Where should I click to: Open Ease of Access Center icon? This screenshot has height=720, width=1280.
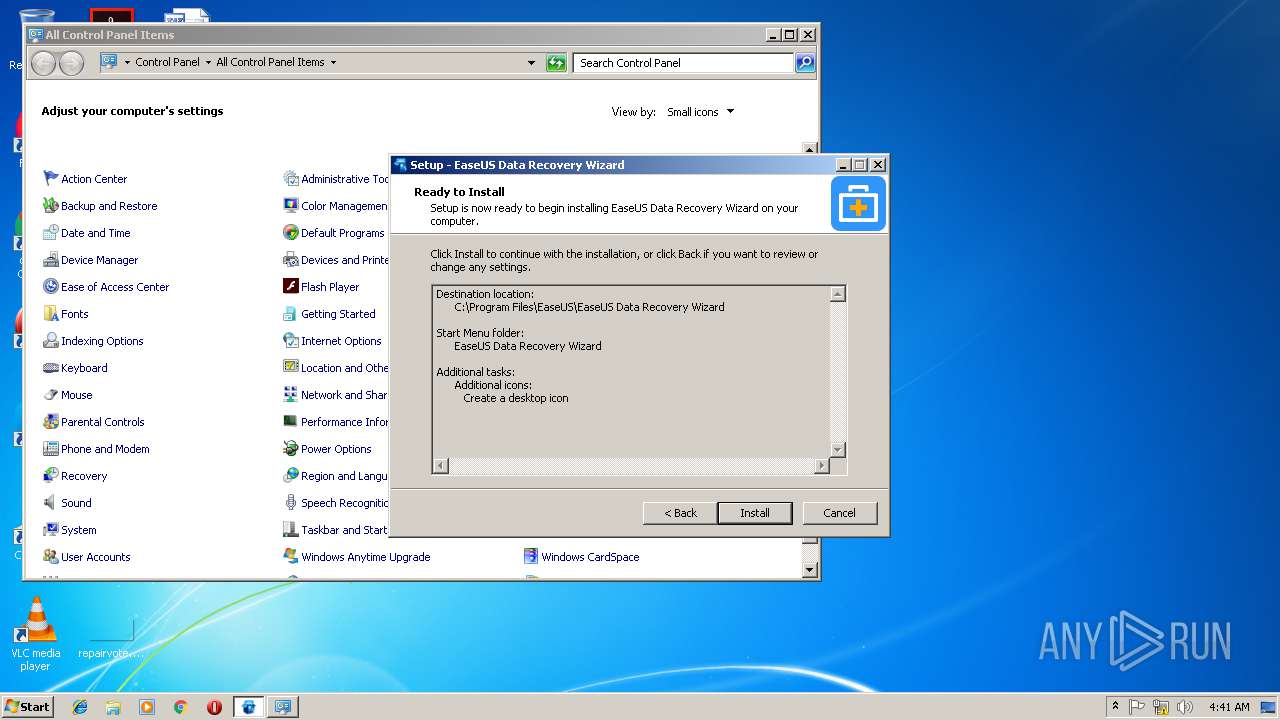(x=51, y=286)
